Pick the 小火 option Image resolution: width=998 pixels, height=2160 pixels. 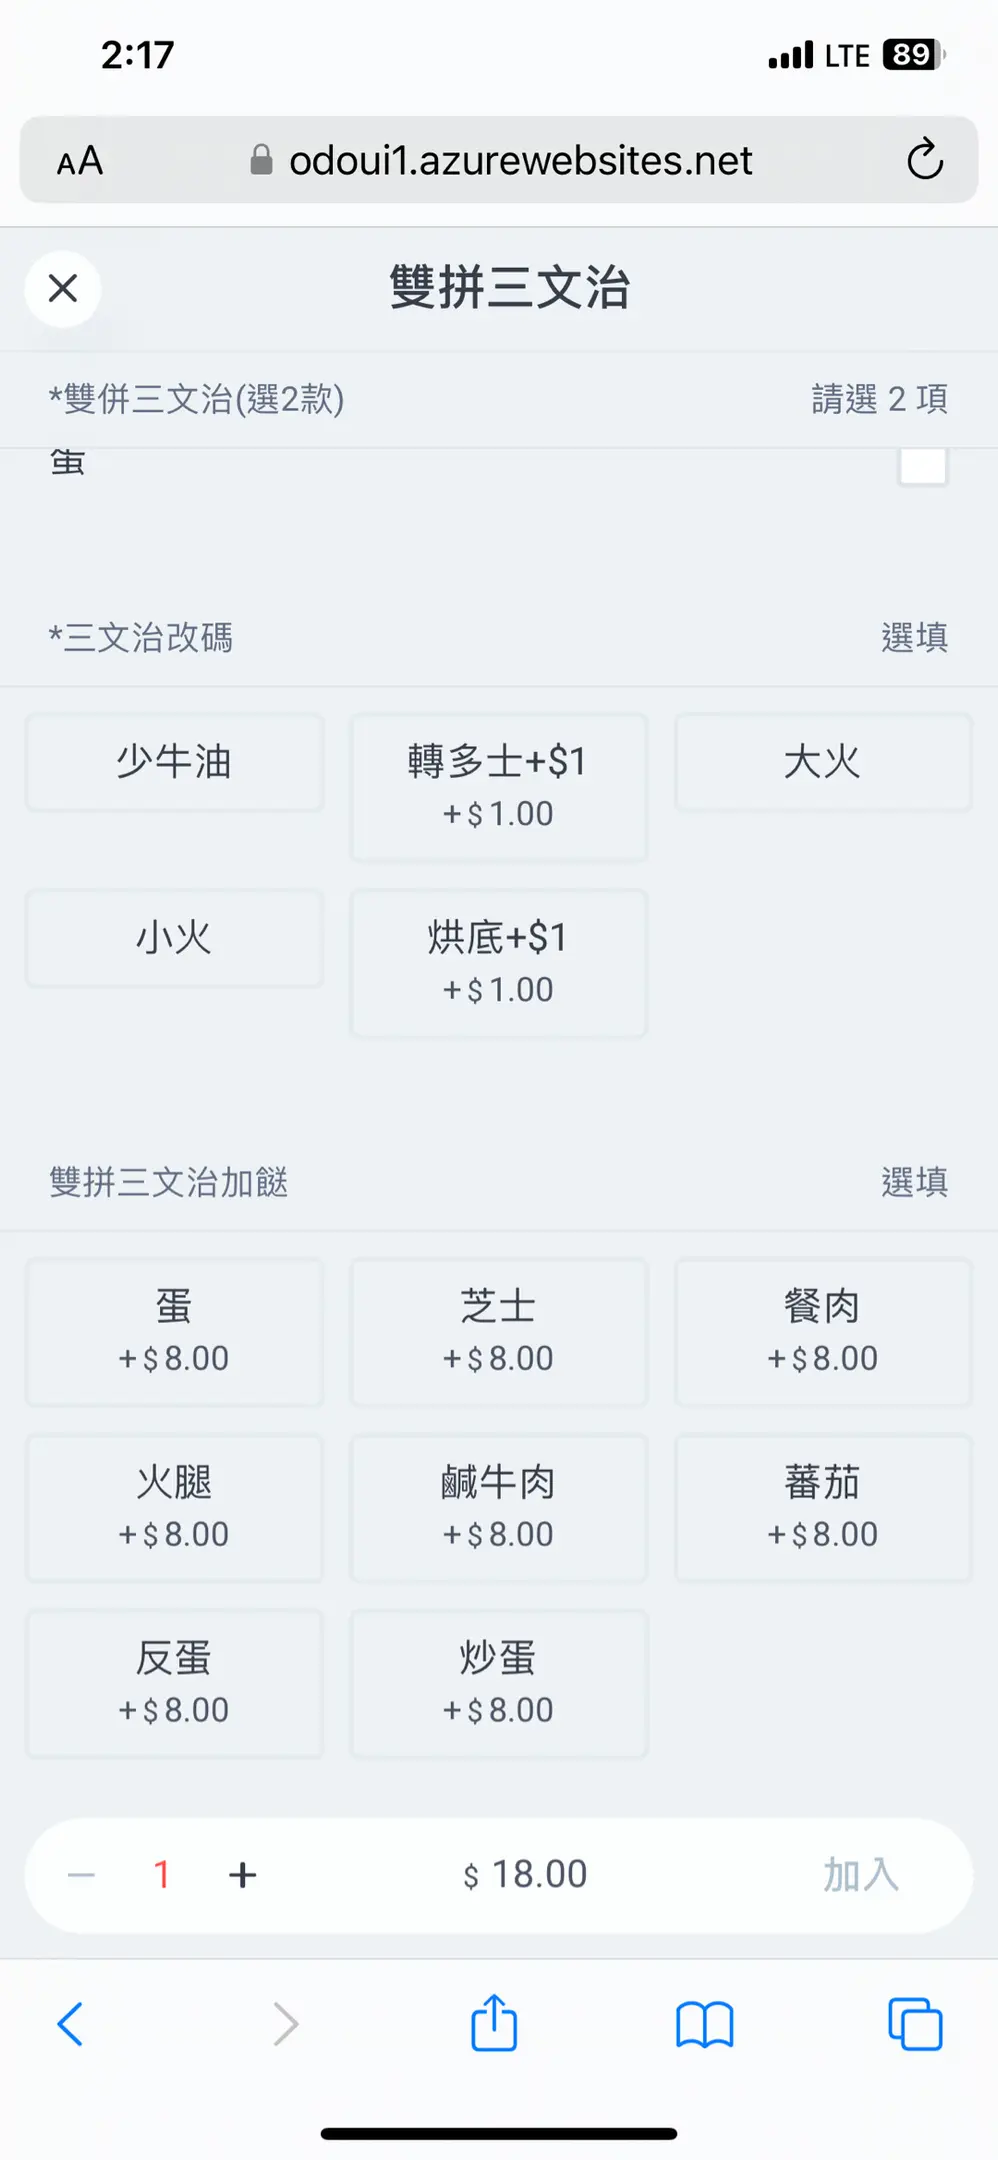click(174, 938)
